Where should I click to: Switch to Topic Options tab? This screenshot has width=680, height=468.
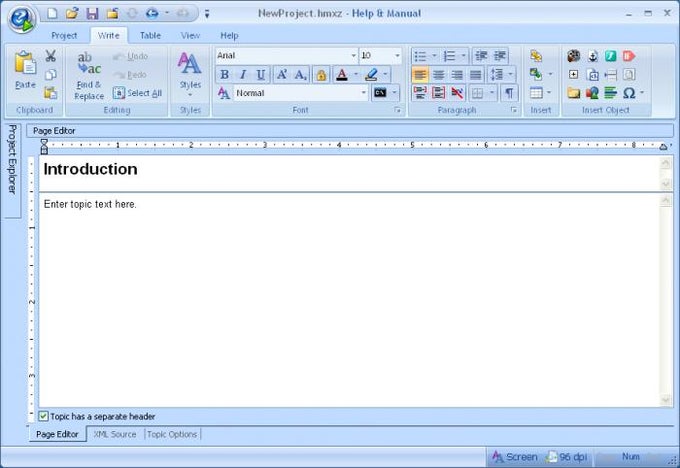tap(172, 434)
